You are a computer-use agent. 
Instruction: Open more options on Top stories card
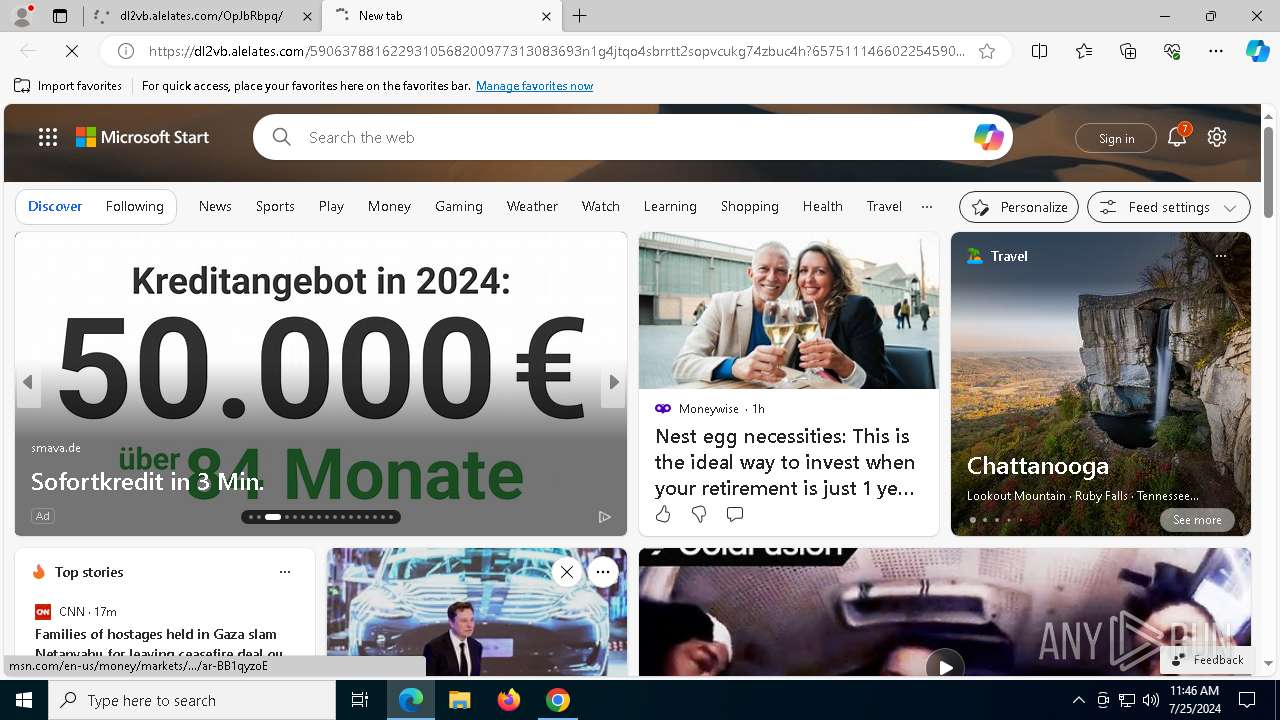(x=285, y=572)
